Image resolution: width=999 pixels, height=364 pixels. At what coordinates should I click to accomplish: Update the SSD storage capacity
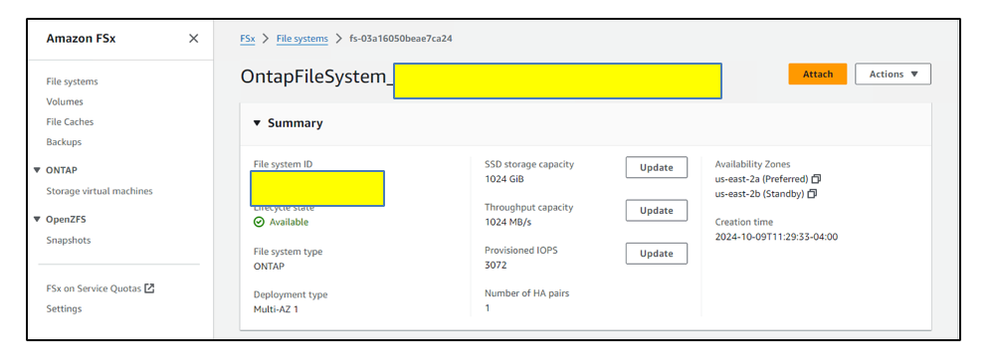(656, 168)
